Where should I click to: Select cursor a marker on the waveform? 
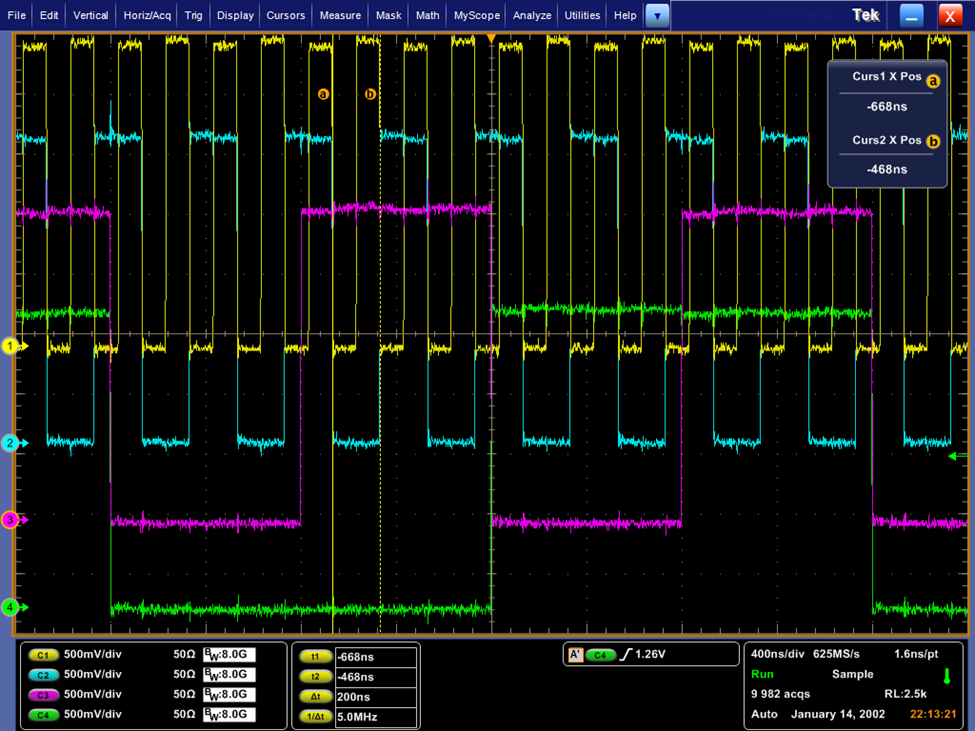click(323, 94)
